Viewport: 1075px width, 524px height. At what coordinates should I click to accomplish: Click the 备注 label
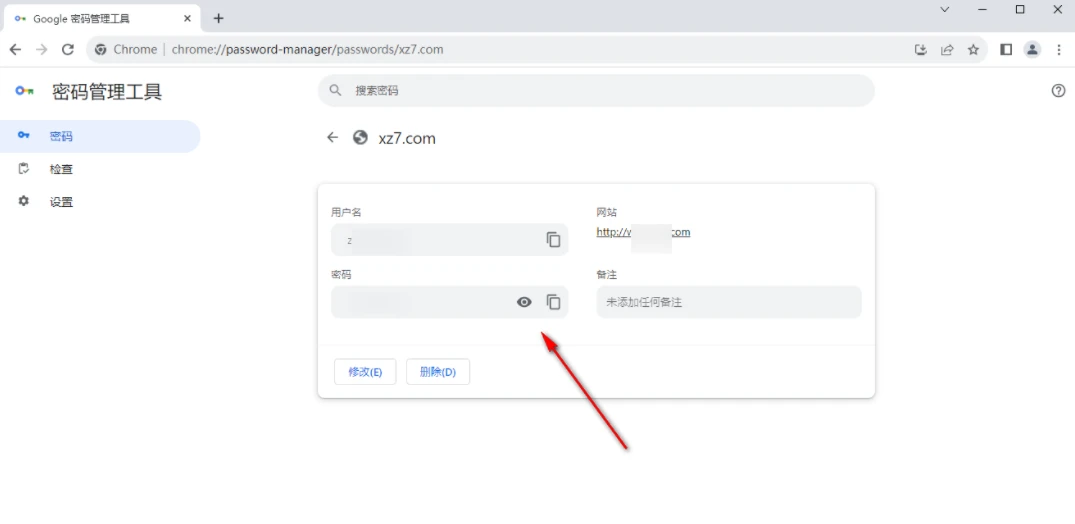(607, 274)
